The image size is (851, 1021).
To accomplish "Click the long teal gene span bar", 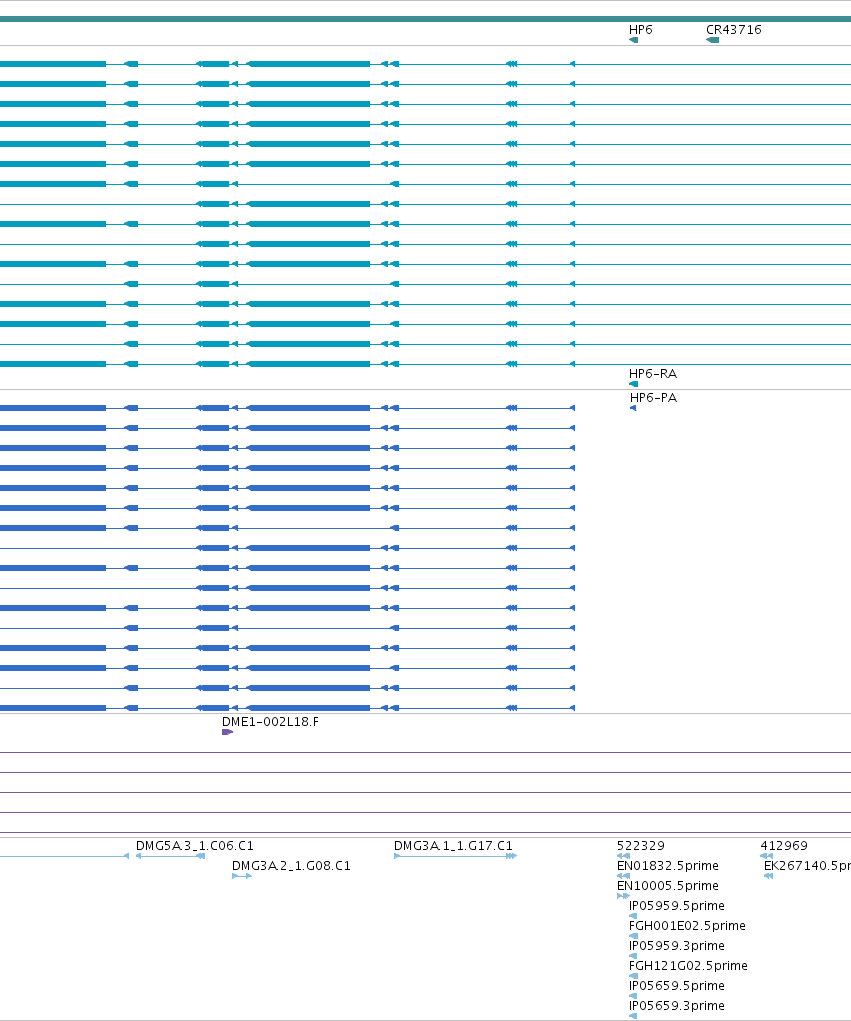I will [425, 19].
